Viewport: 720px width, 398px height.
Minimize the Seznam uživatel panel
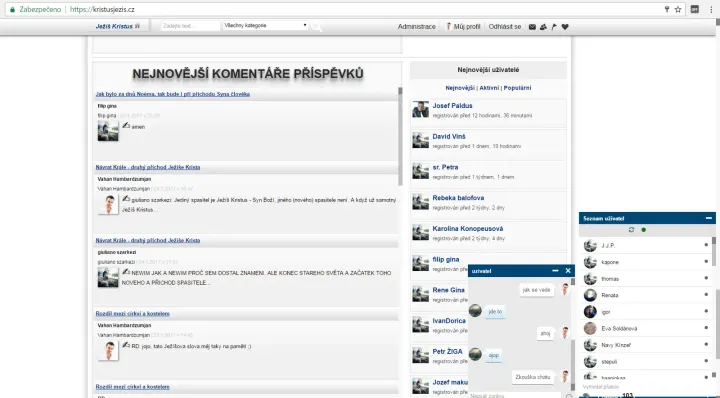click(x=709, y=219)
